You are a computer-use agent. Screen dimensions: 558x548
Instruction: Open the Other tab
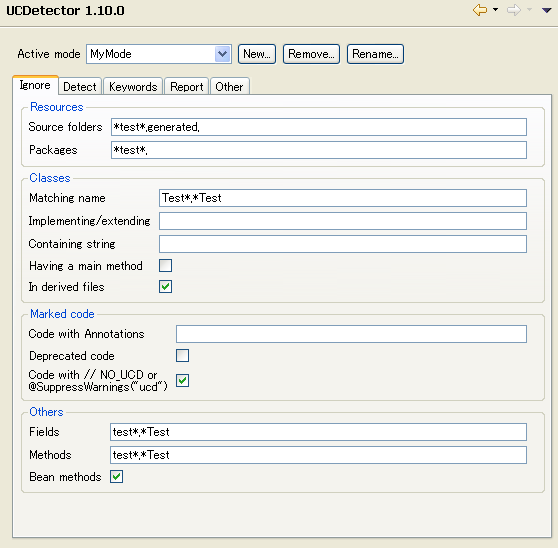229,86
